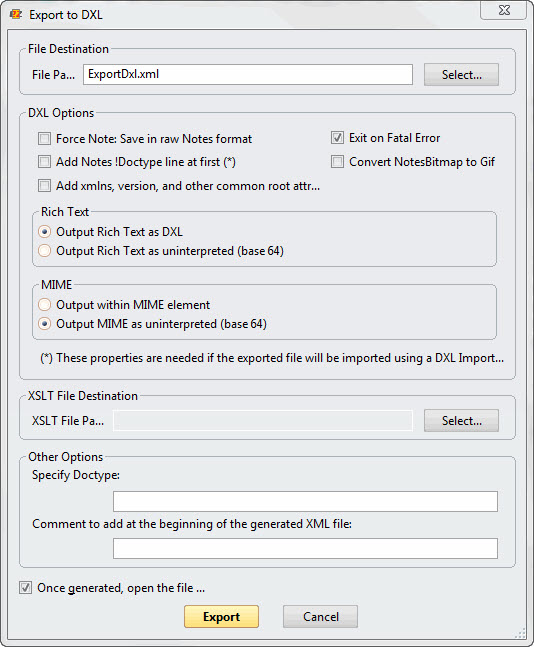Click the XSLT File Path field
Viewport: 534px width, 647px height.
[x=263, y=421]
